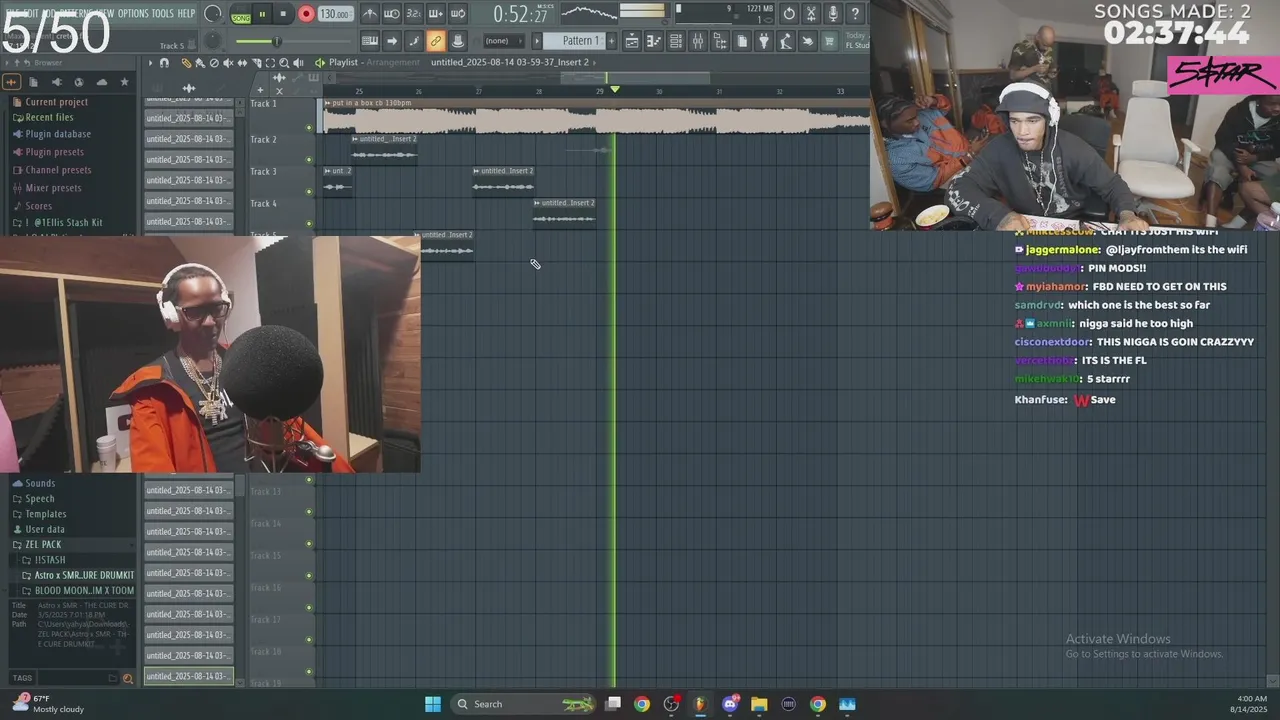
Task: Select the magnifier Zoom tool
Action: coord(284,63)
